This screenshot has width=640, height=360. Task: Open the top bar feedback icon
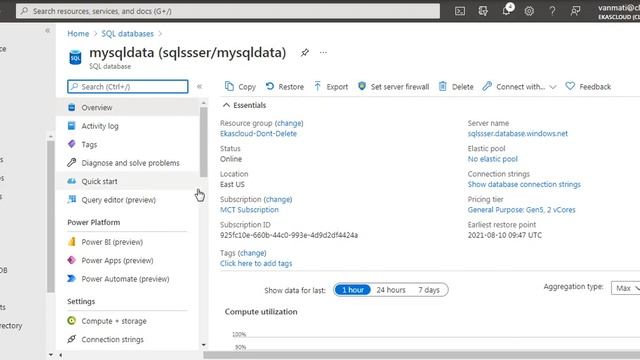coord(576,11)
